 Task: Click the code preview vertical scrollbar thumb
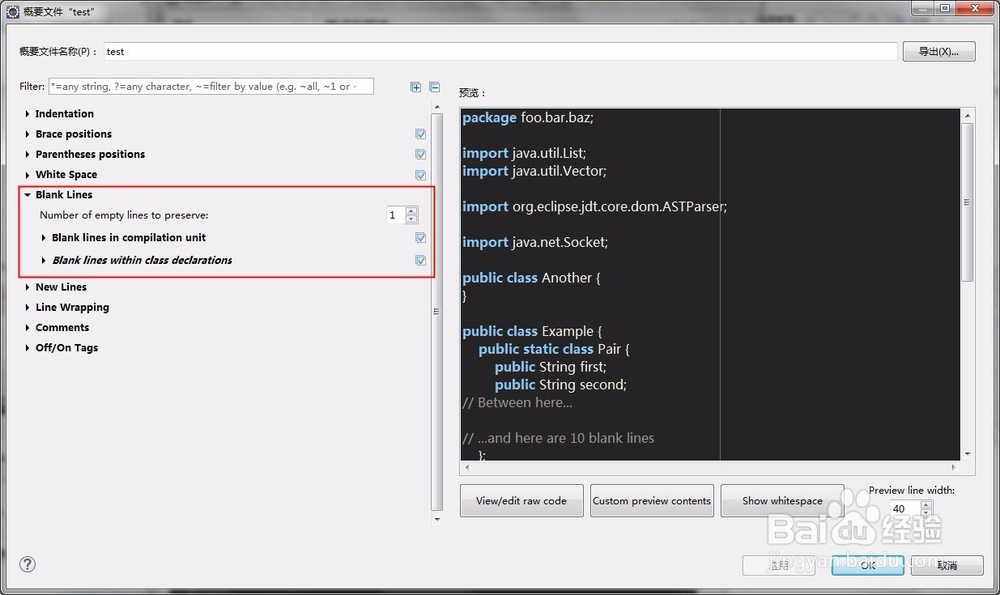967,202
